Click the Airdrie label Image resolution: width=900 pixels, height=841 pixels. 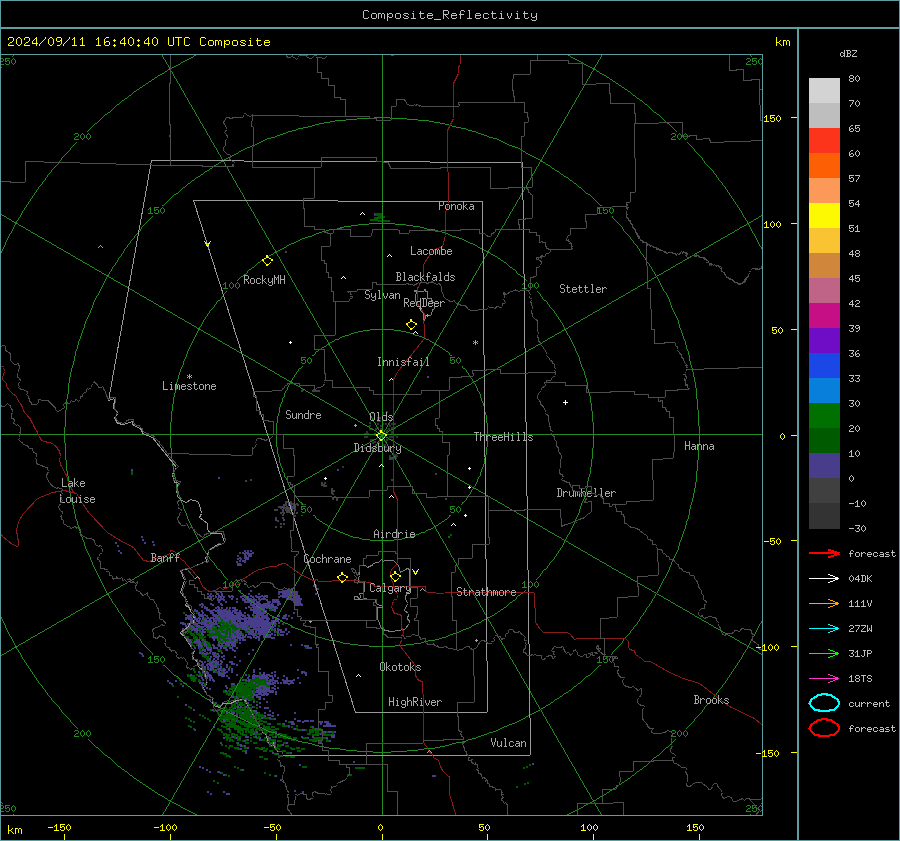pyautogui.click(x=394, y=534)
